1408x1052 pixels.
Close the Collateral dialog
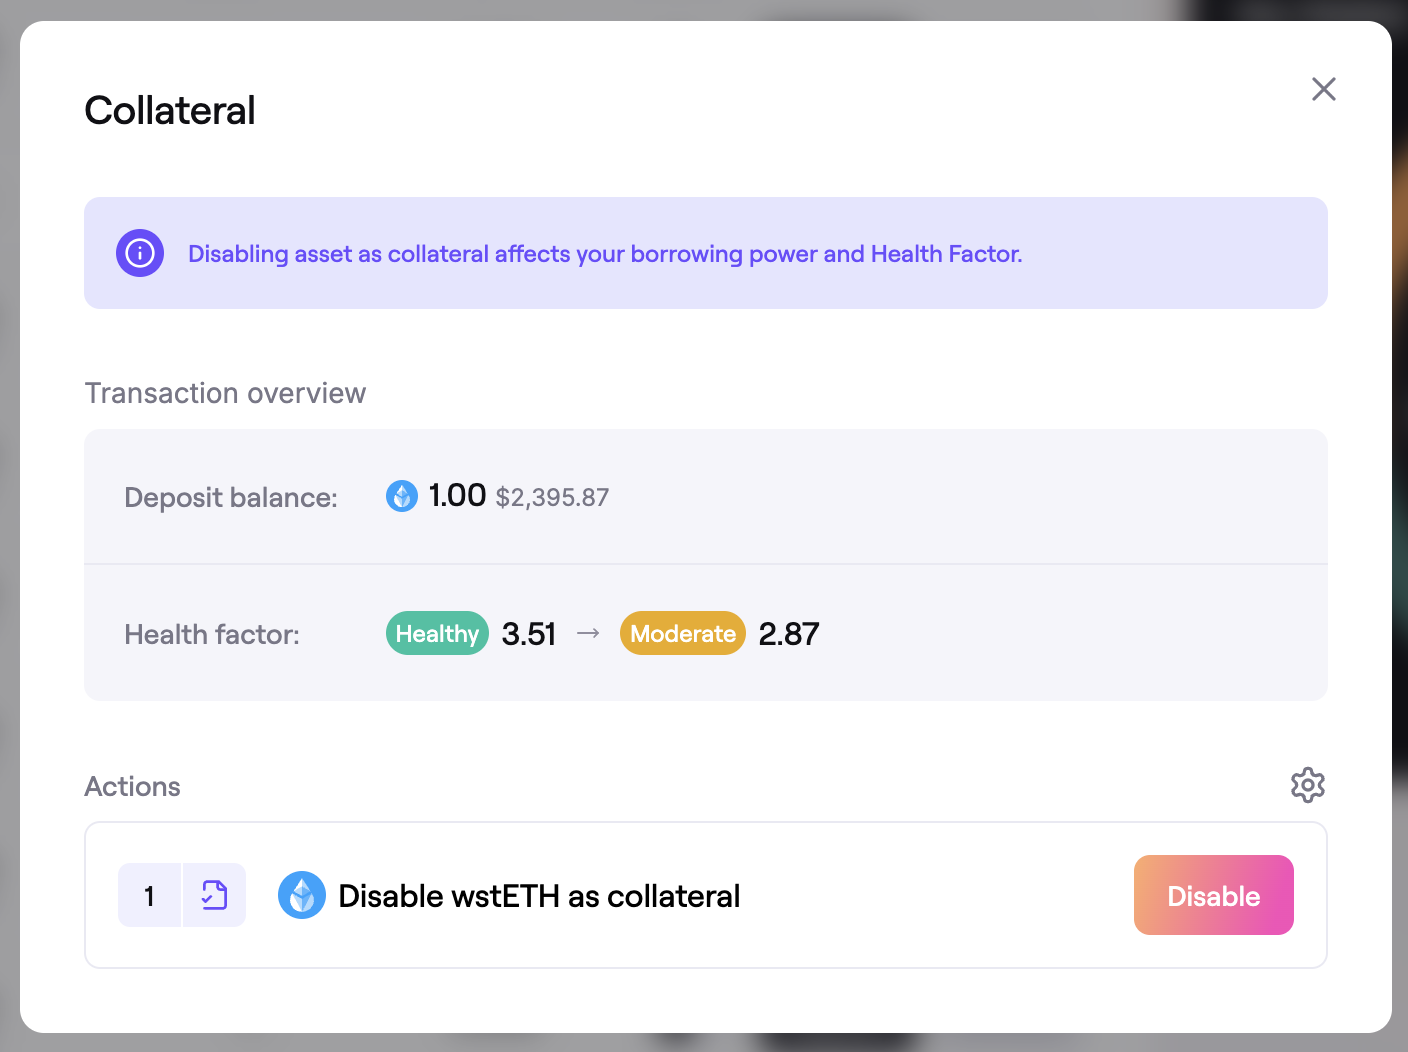click(x=1323, y=89)
